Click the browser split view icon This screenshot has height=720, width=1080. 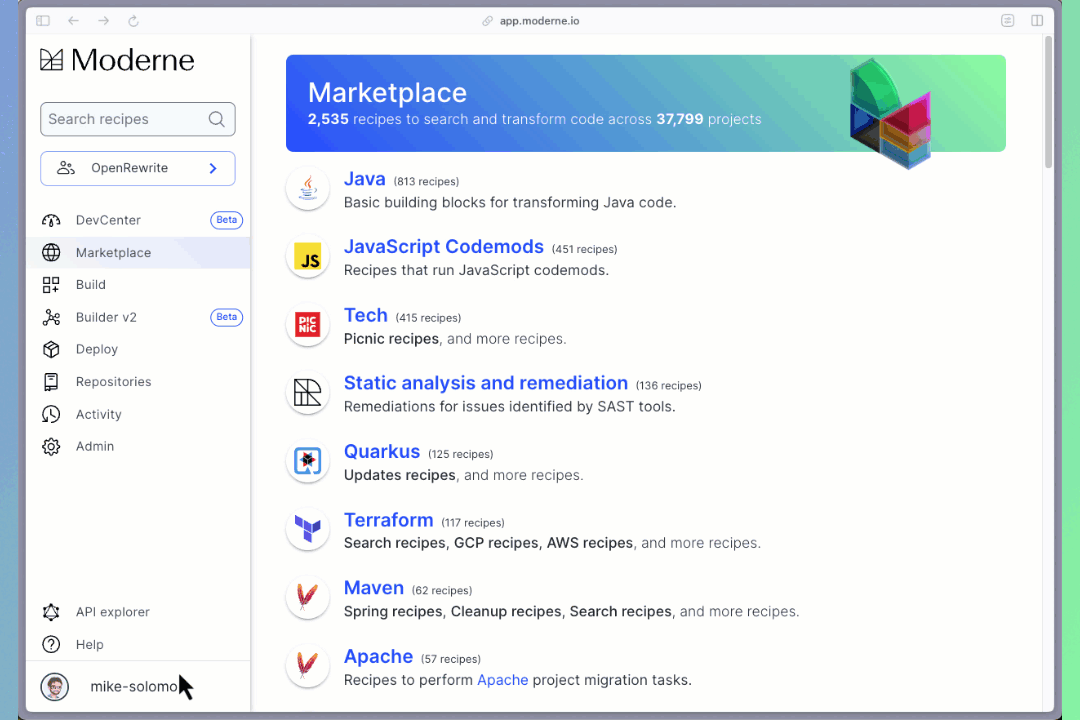pyautogui.click(x=1037, y=21)
